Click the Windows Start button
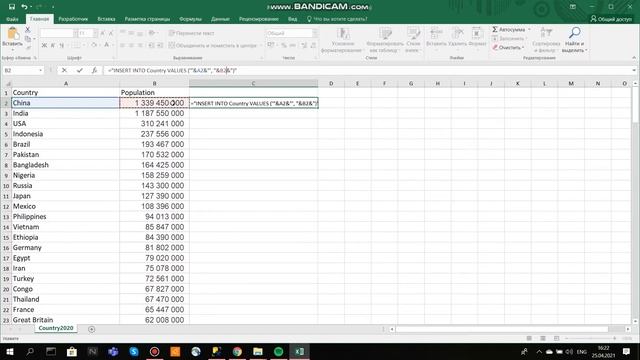The width and height of the screenshot is (640, 360). pyautogui.click(x=10, y=351)
